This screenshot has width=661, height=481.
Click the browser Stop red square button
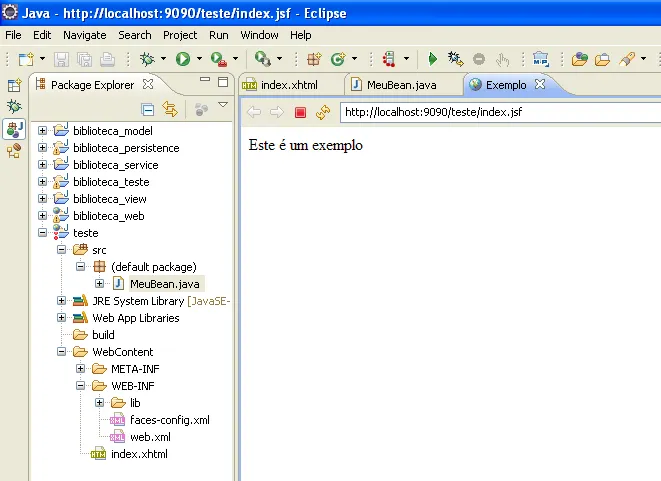pos(300,112)
